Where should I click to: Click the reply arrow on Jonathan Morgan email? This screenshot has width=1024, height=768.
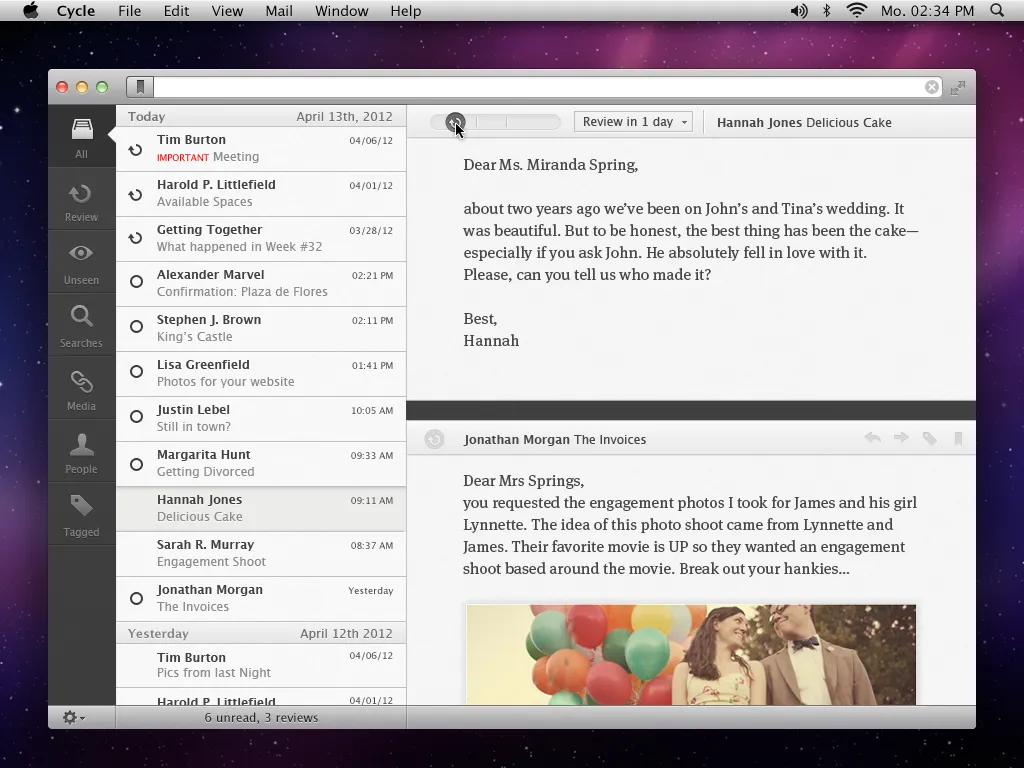pyautogui.click(x=872, y=438)
